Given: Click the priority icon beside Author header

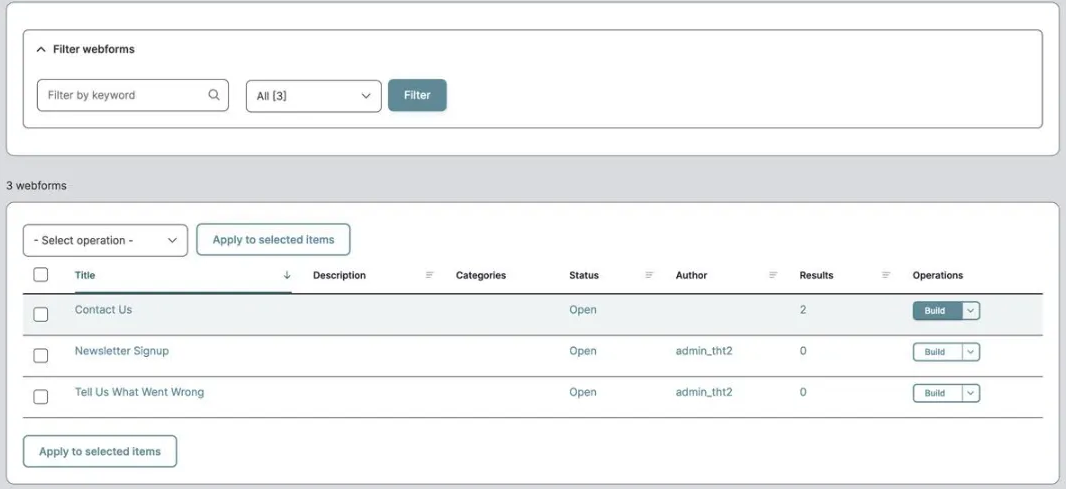Looking at the screenshot, I should coord(773,275).
